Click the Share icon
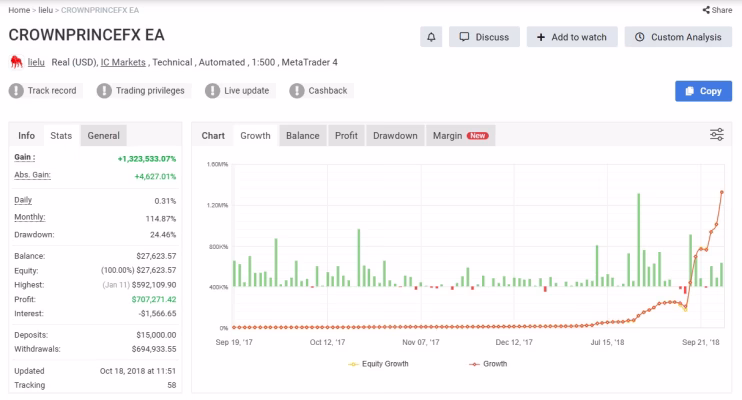Viewport: 742px width, 400px height. (706, 10)
